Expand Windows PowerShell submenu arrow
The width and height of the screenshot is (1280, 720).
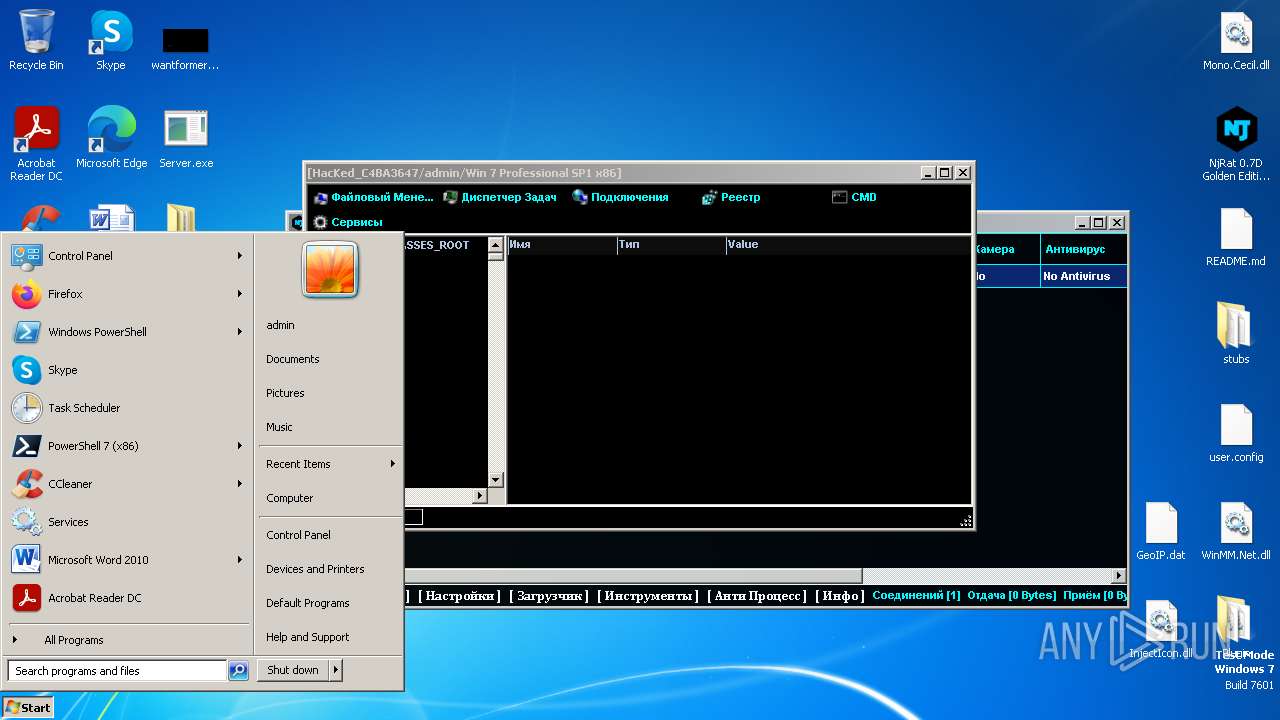pyautogui.click(x=240, y=332)
